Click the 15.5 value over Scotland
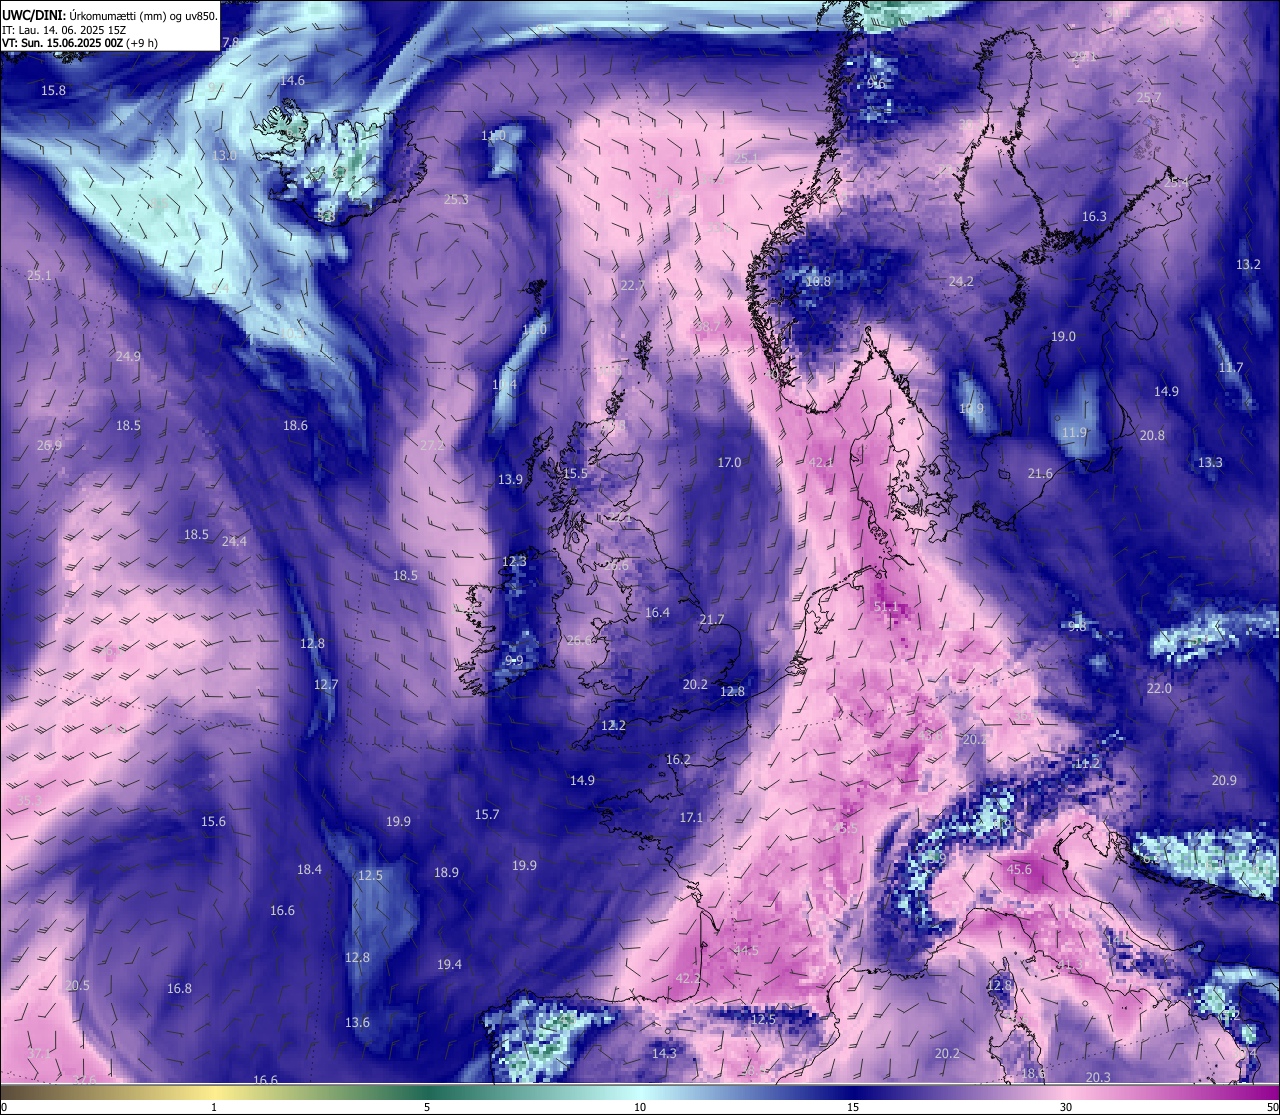 pyautogui.click(x=575, y=473)
